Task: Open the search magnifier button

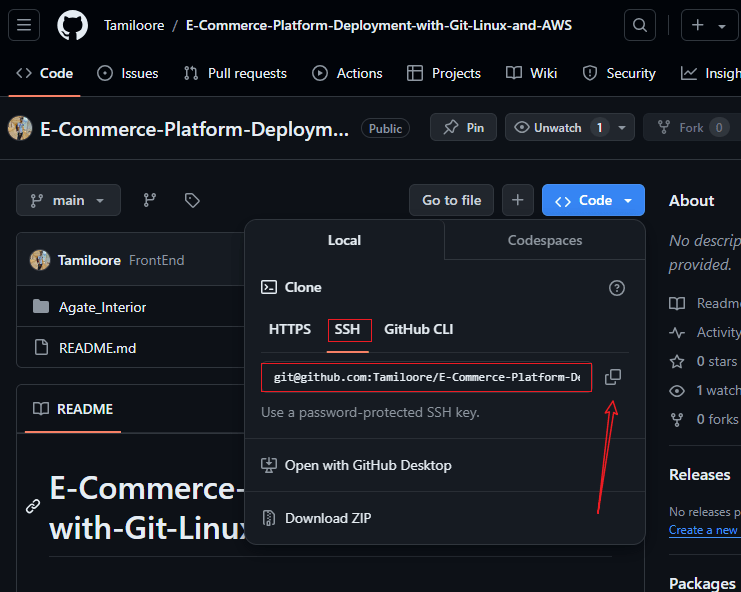Action: [x=640, y=25]
